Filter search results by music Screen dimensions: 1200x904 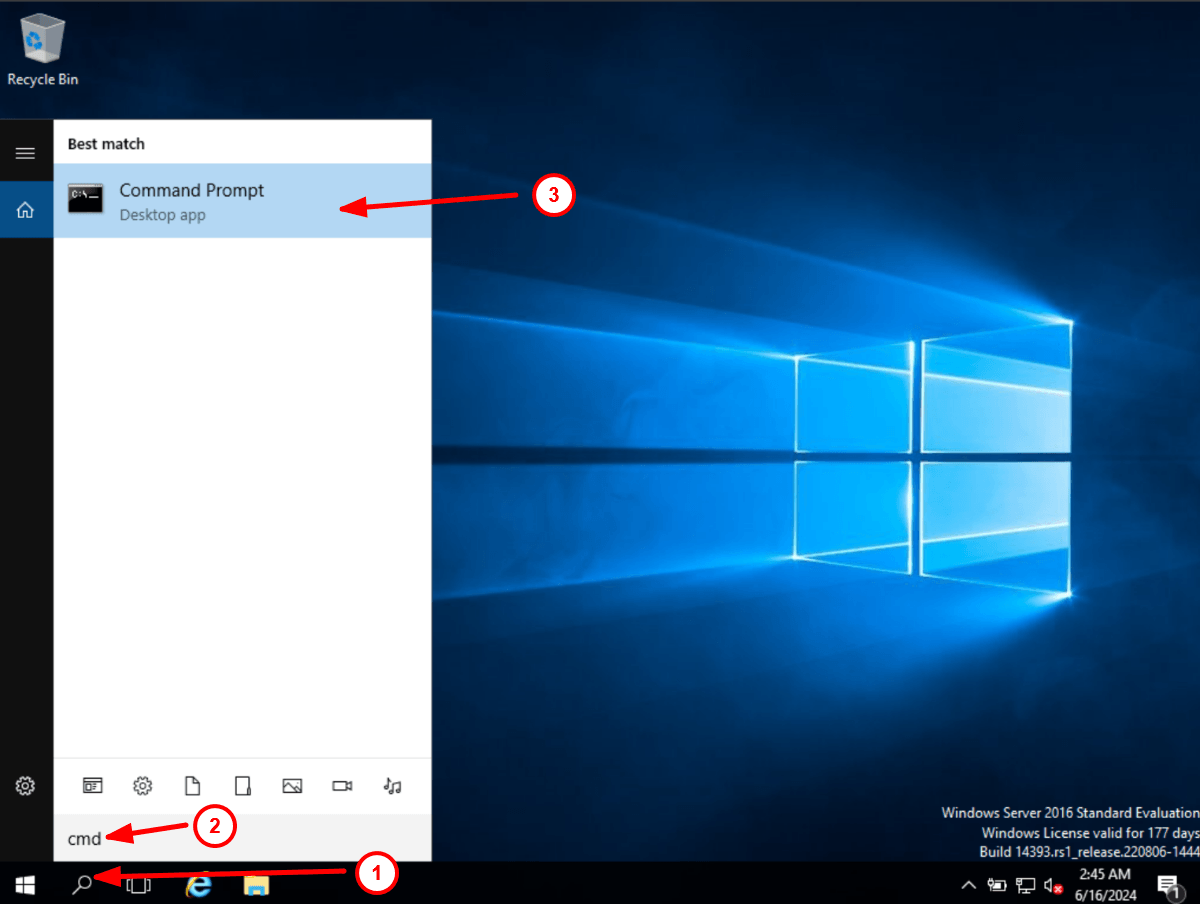[x=392, y=786]
